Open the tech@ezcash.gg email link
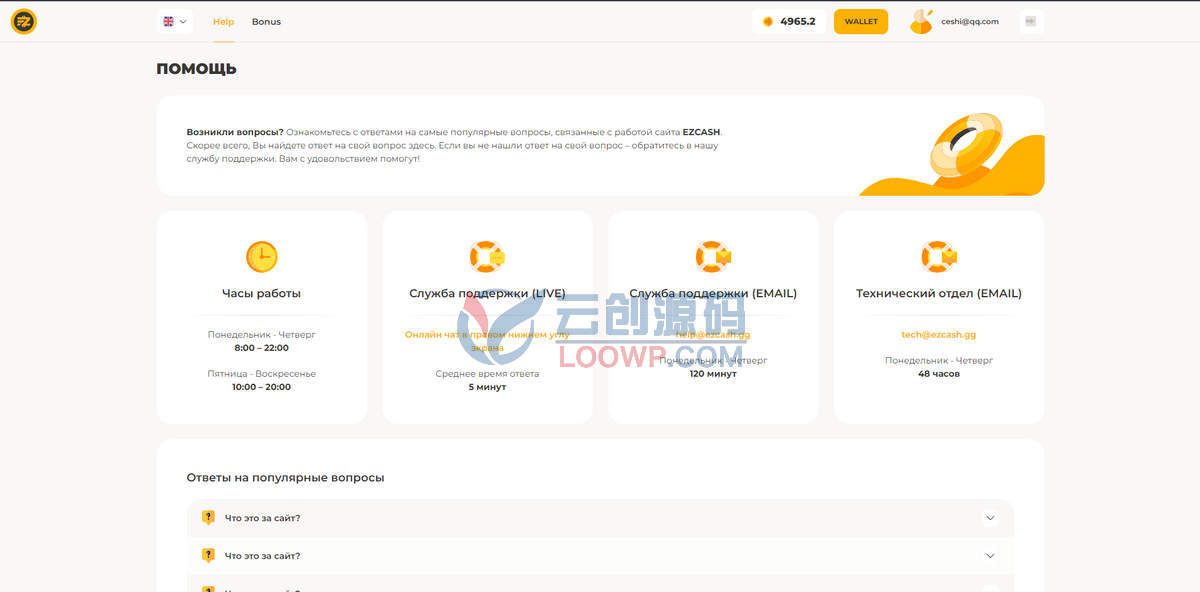1200x592 pixels. coord(939,335)
